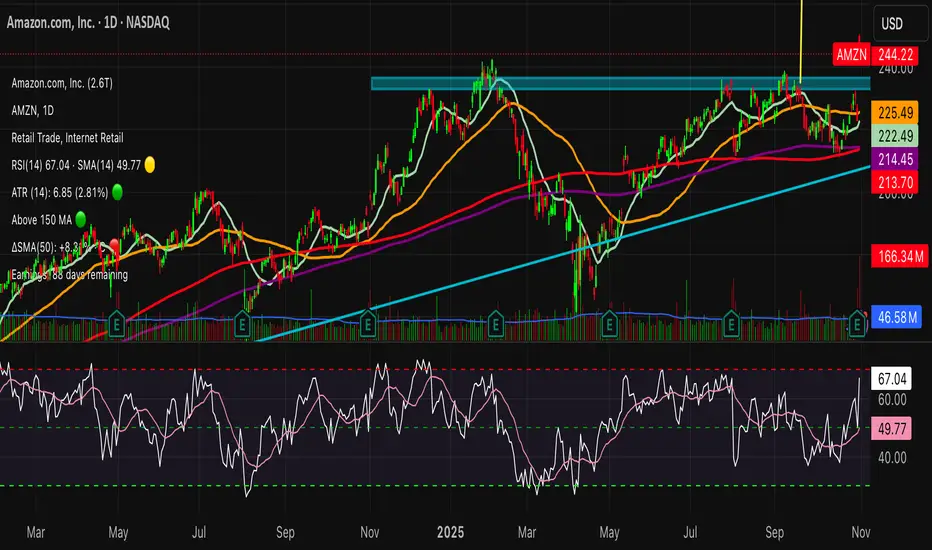Select the 244.22 last price label
The width and height of the screenshot is (932, 550).
895,55
